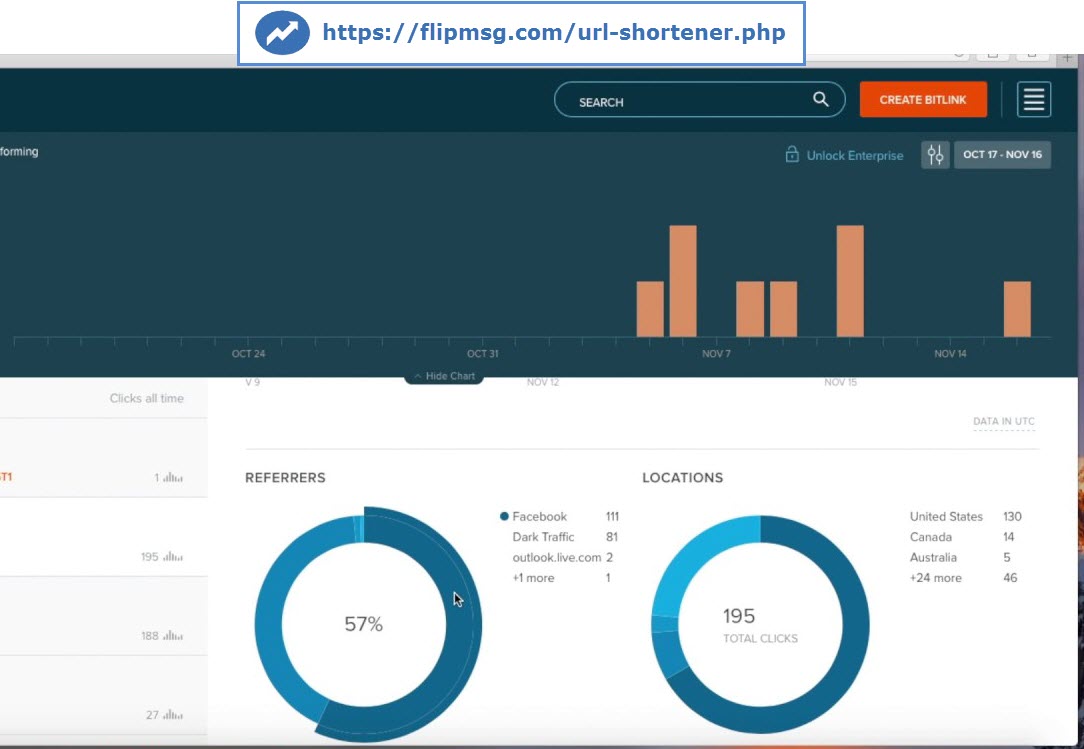Viewport: 1084px width, 749px height.
Task: Collapse the chart with Hide Chart
Action: coord(444,376)
